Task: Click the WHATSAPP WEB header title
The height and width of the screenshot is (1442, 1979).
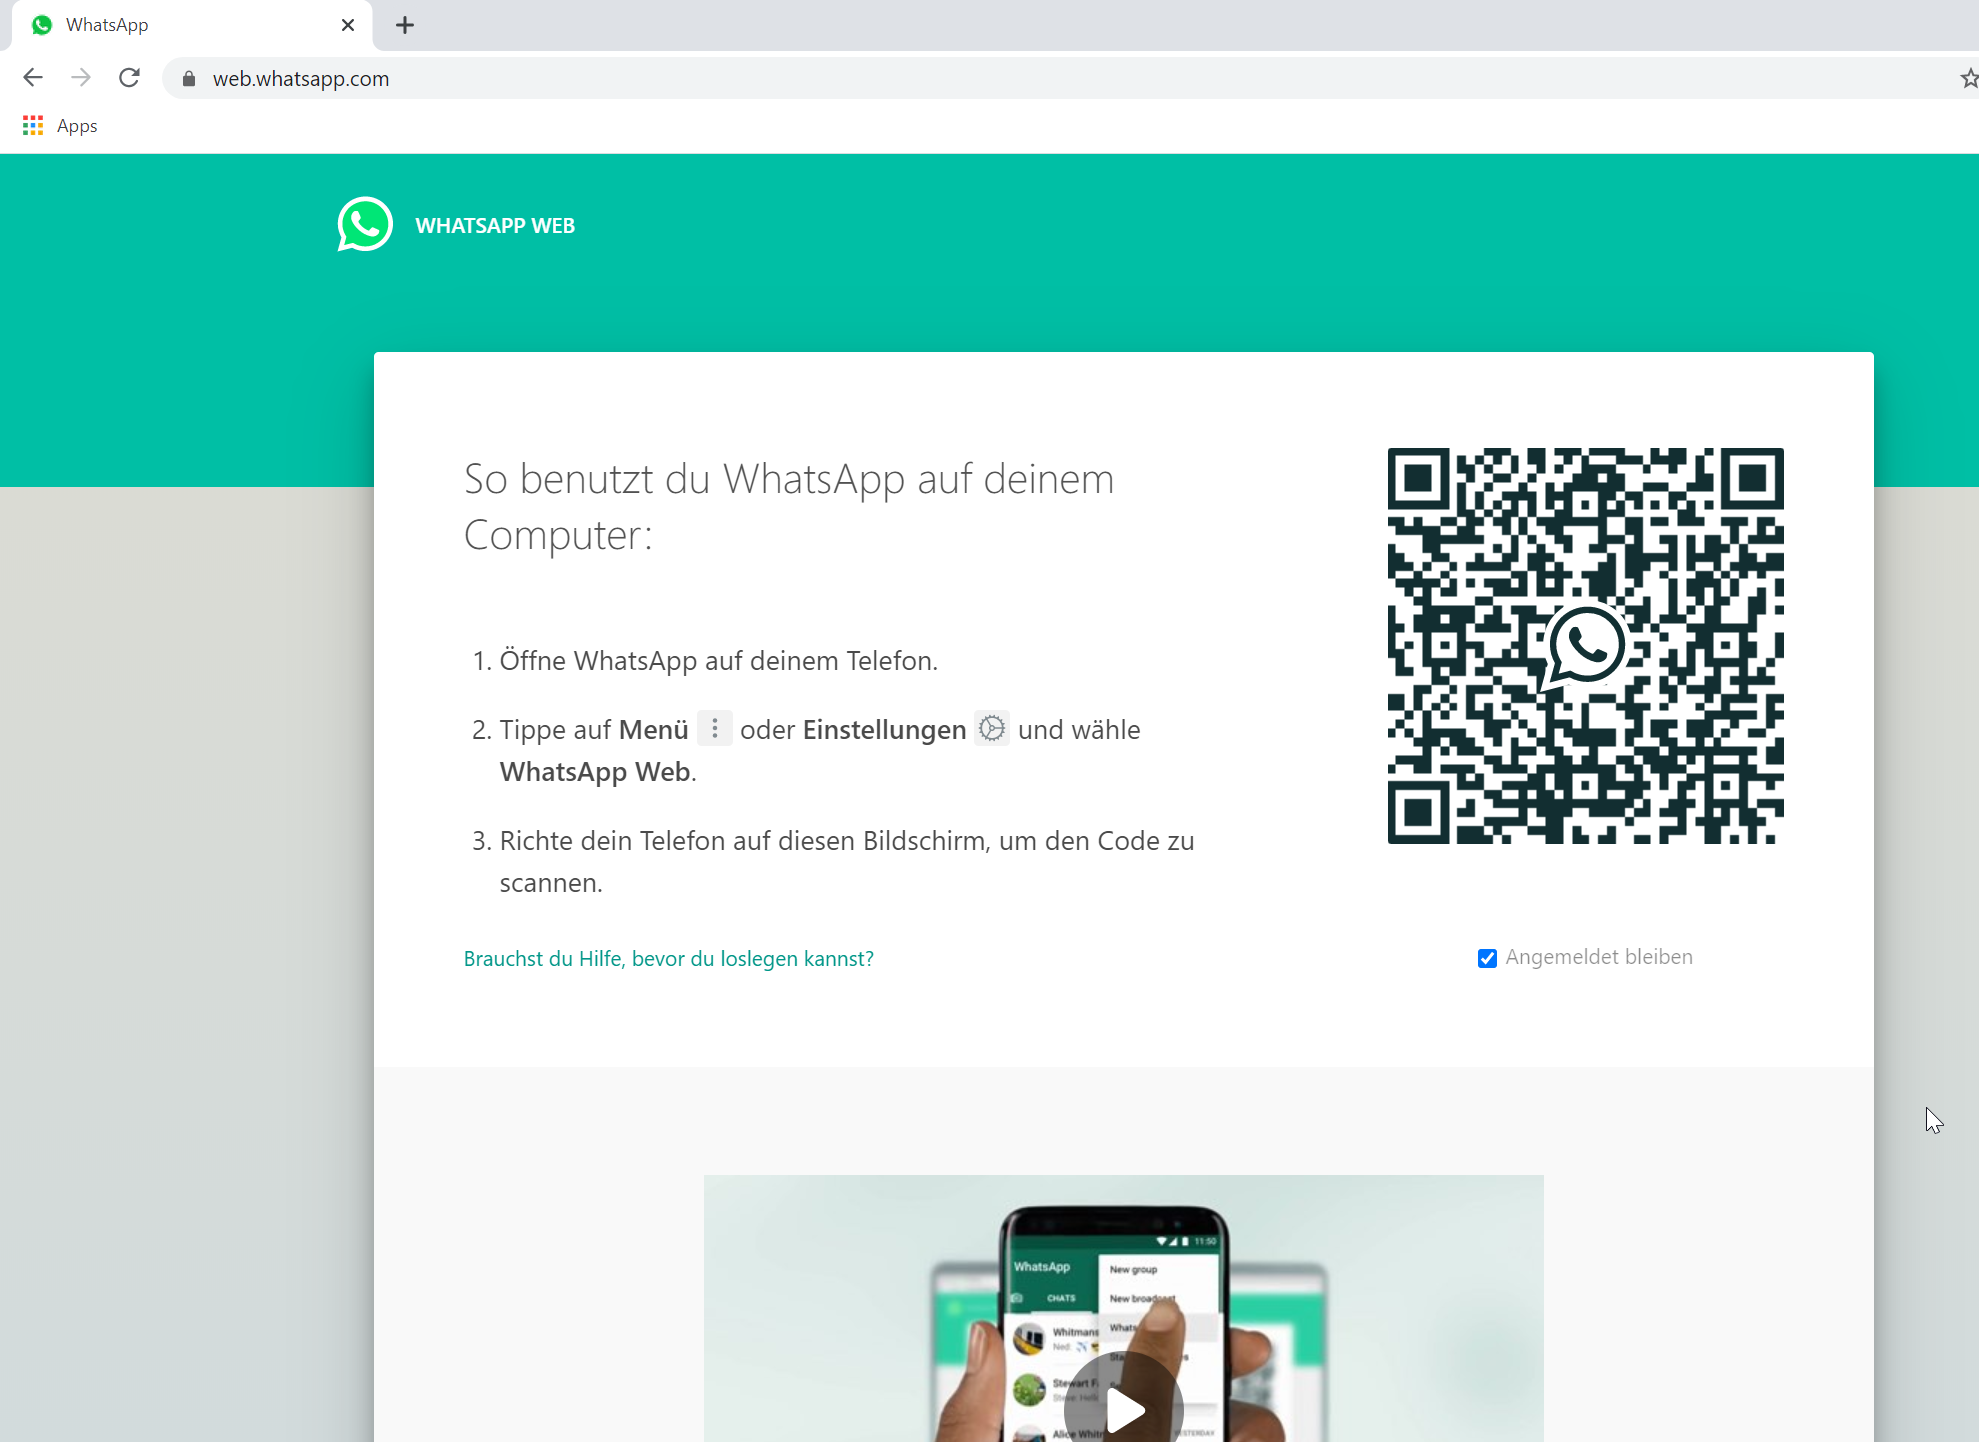Action: coord(495,226)
